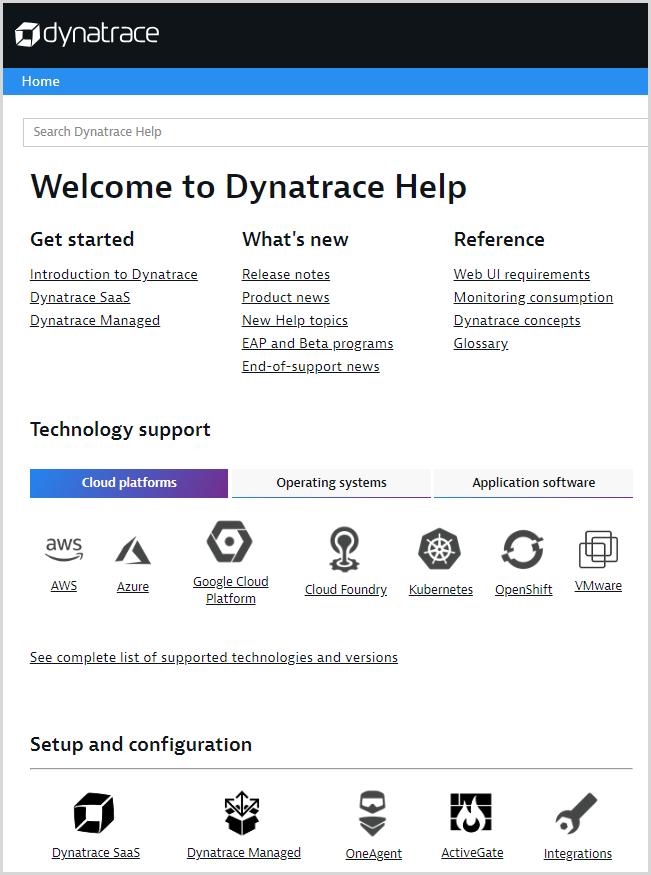Open the Integrations wrench icon
The image size is (651, 875).
[x=576, y=813]
